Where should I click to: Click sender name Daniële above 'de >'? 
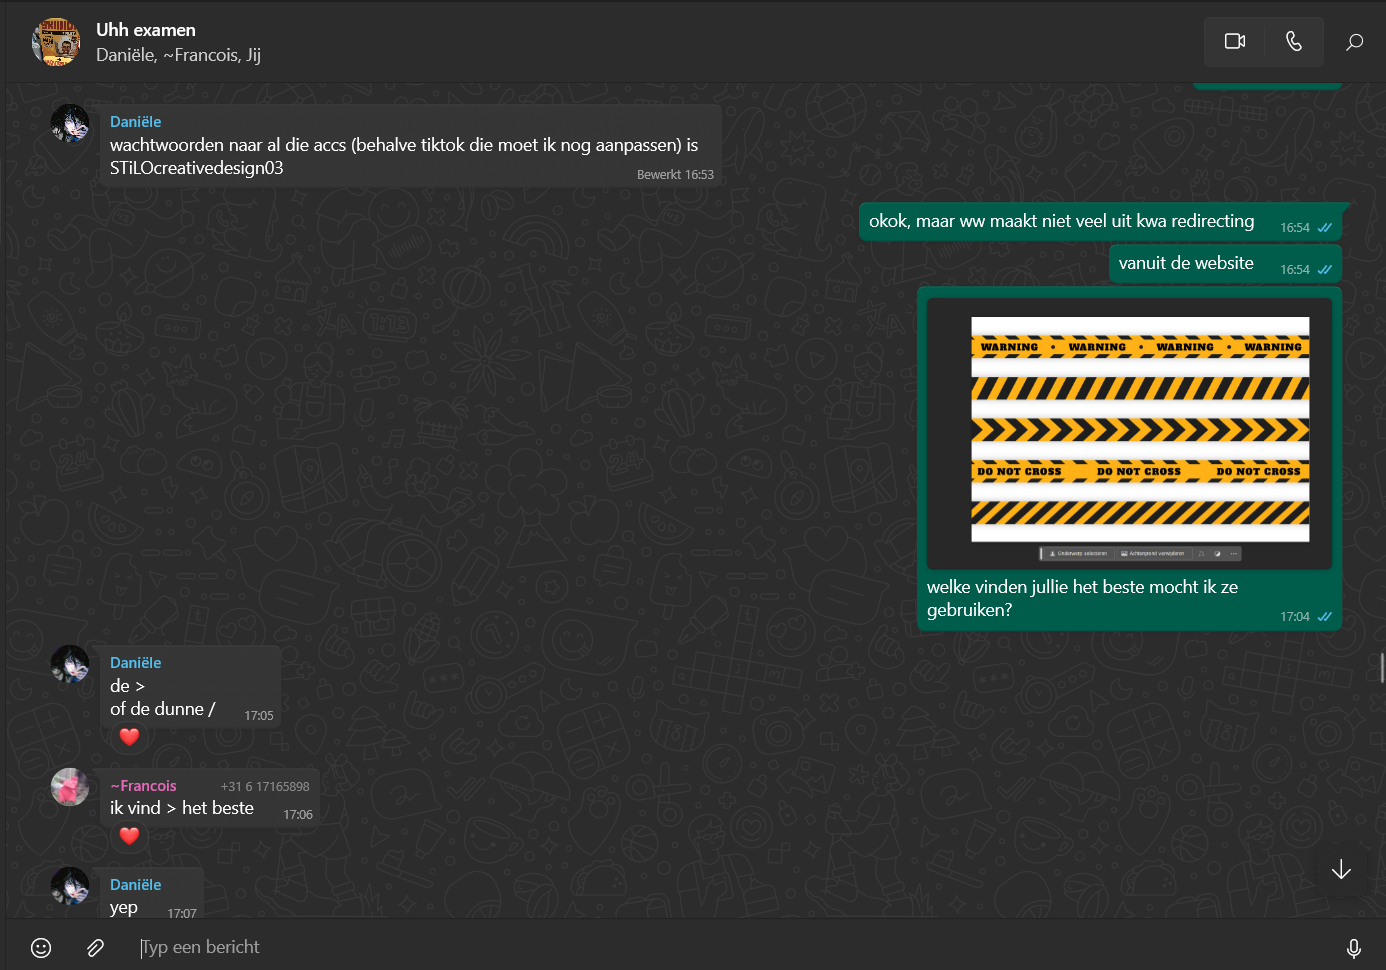tap(135, 663)
